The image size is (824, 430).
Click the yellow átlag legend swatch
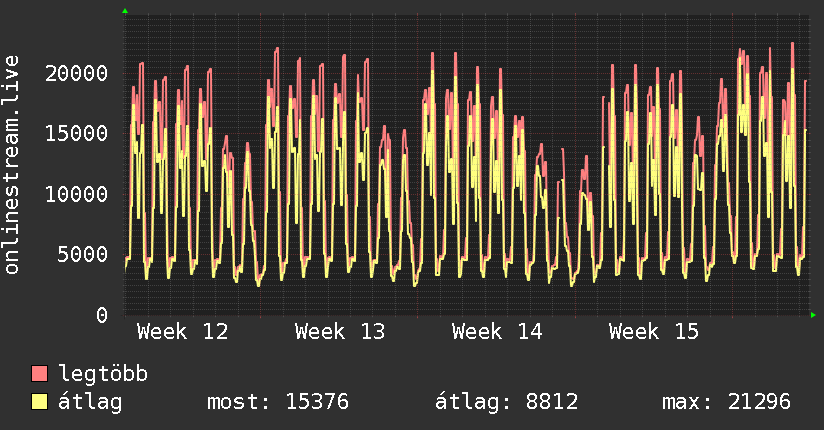coord(39,402)
